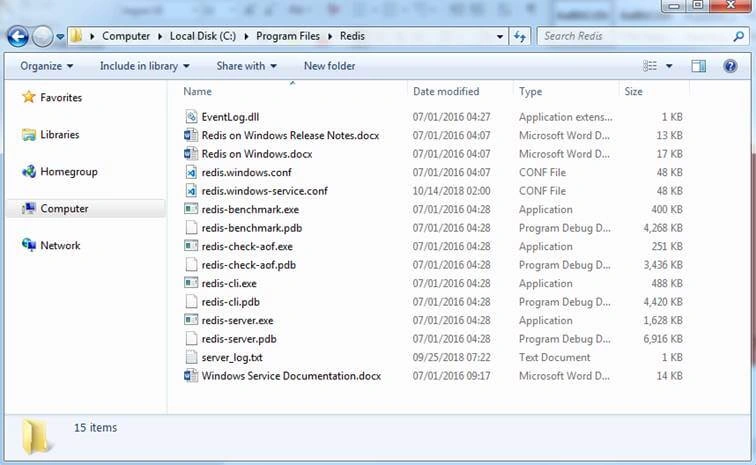756x465 pixels.
Task: Click the Change your view icon
Action: (x=650, y=66)
